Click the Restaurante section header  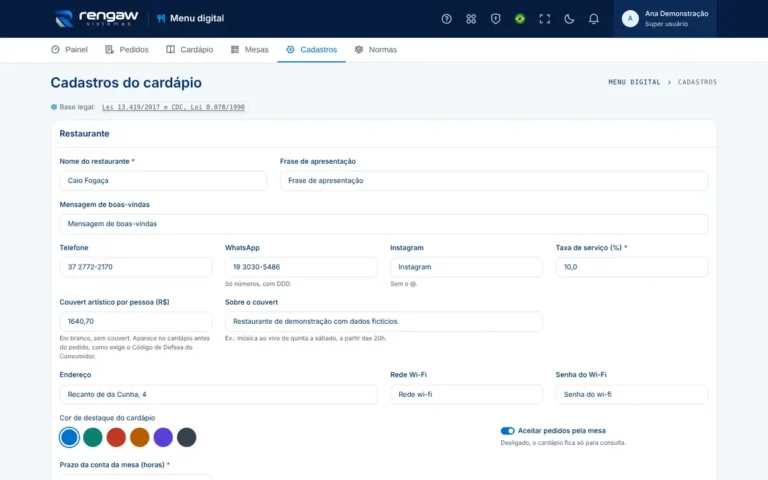[x=84, y=134]
